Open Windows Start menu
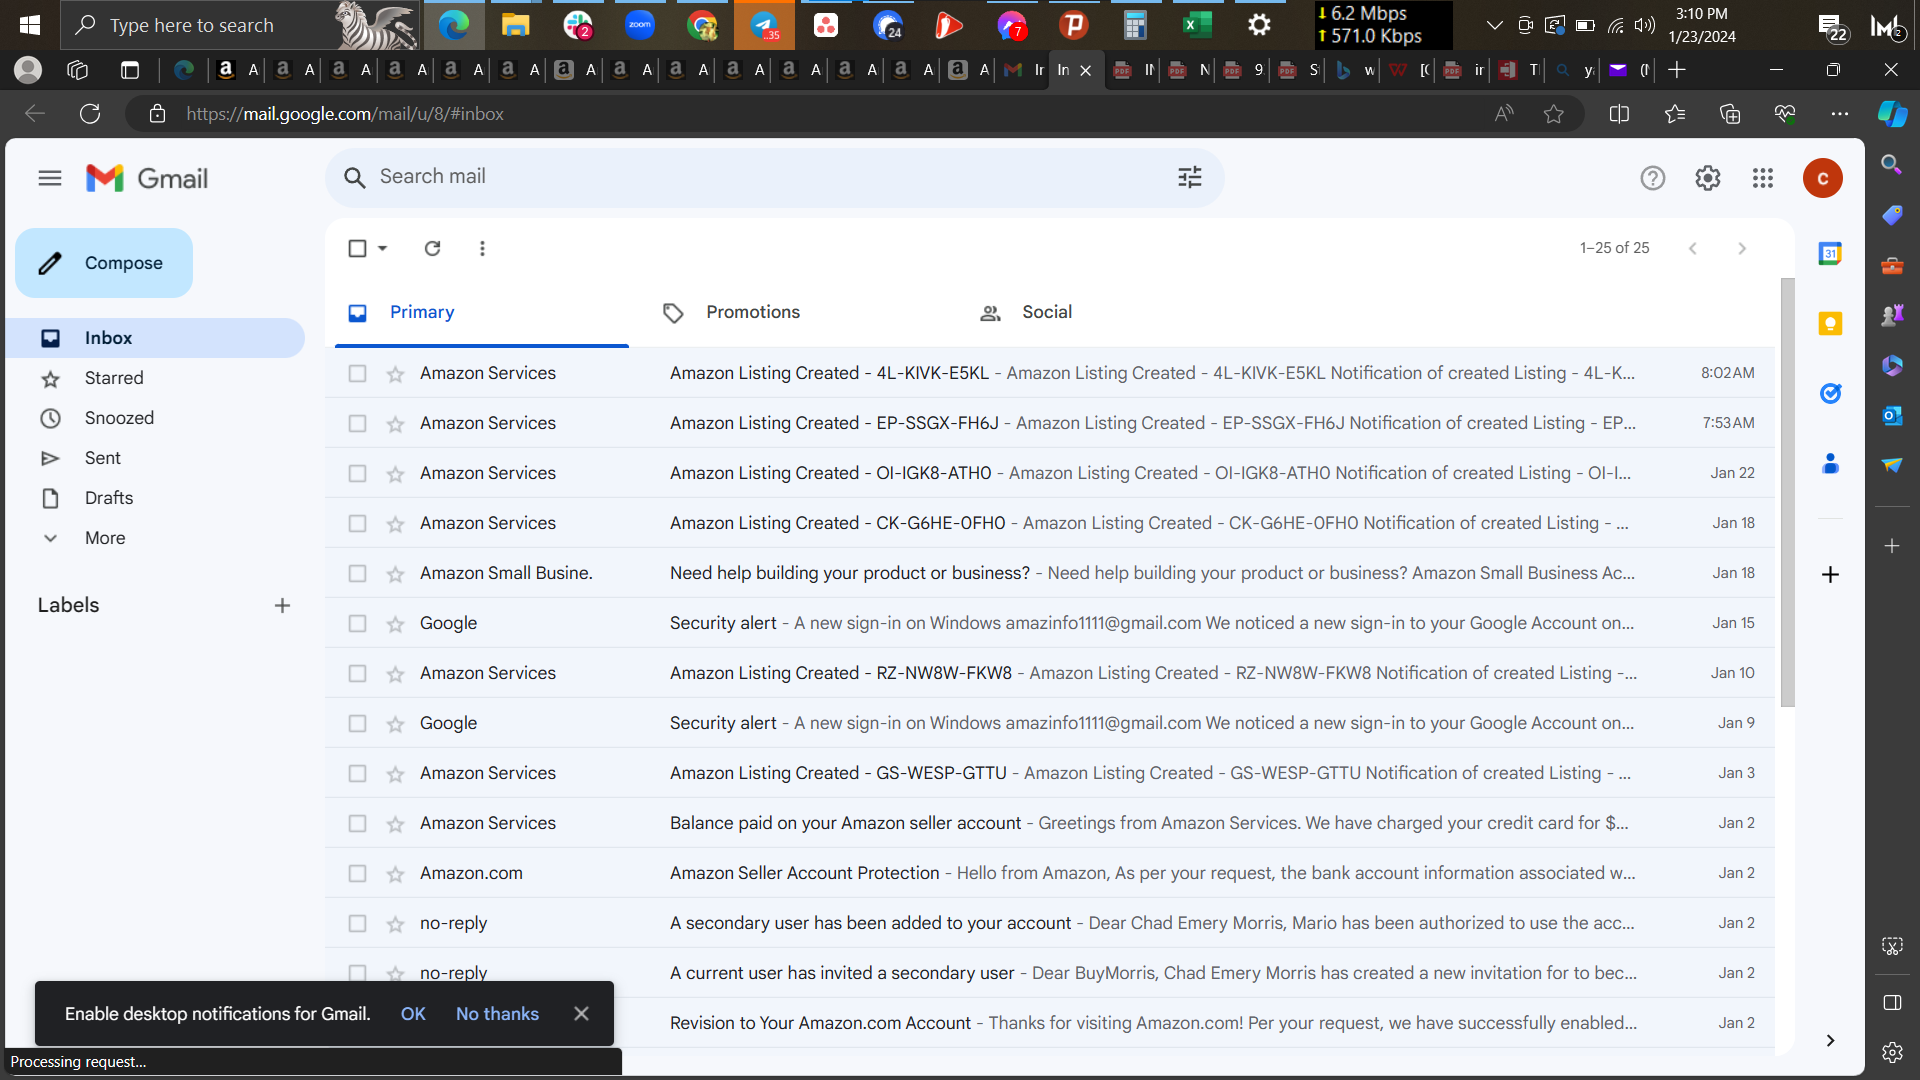This screenshot has width=1920, height=1080. (30, 25)
